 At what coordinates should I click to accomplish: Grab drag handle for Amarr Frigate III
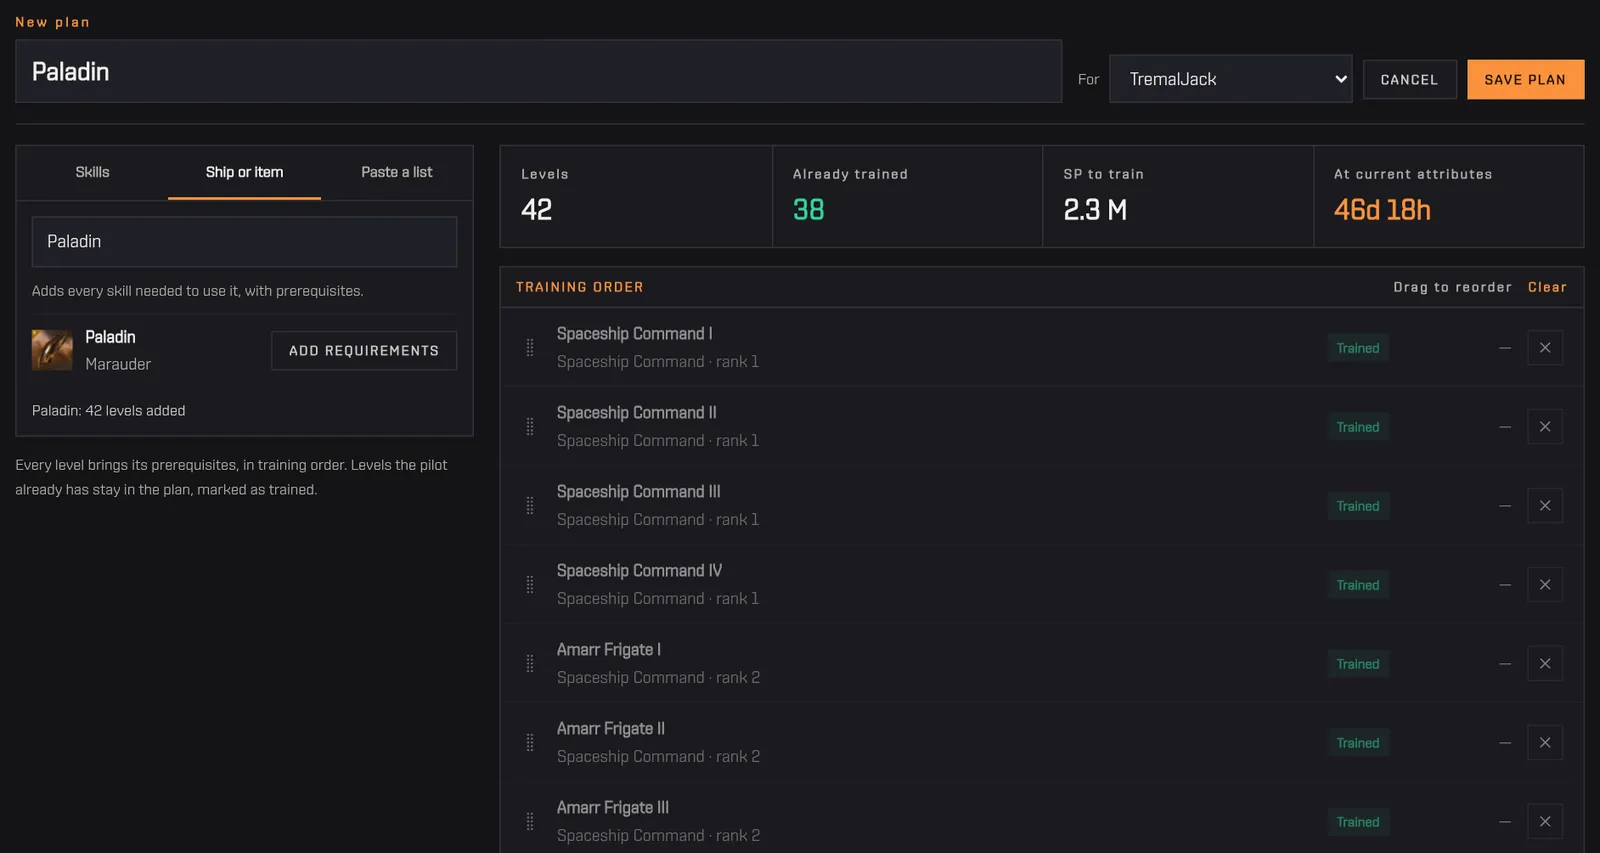530,822
